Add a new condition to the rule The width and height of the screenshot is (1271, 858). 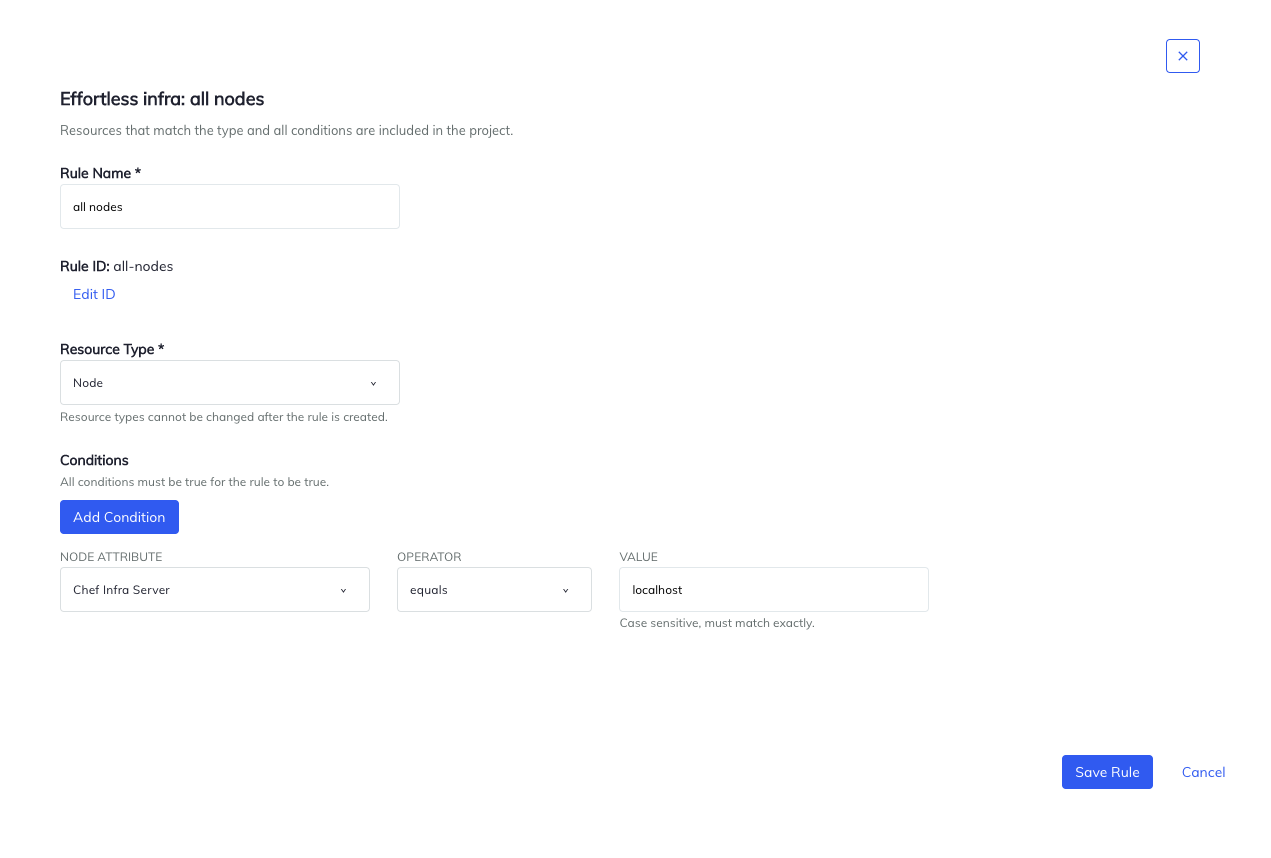coord(119,516)
